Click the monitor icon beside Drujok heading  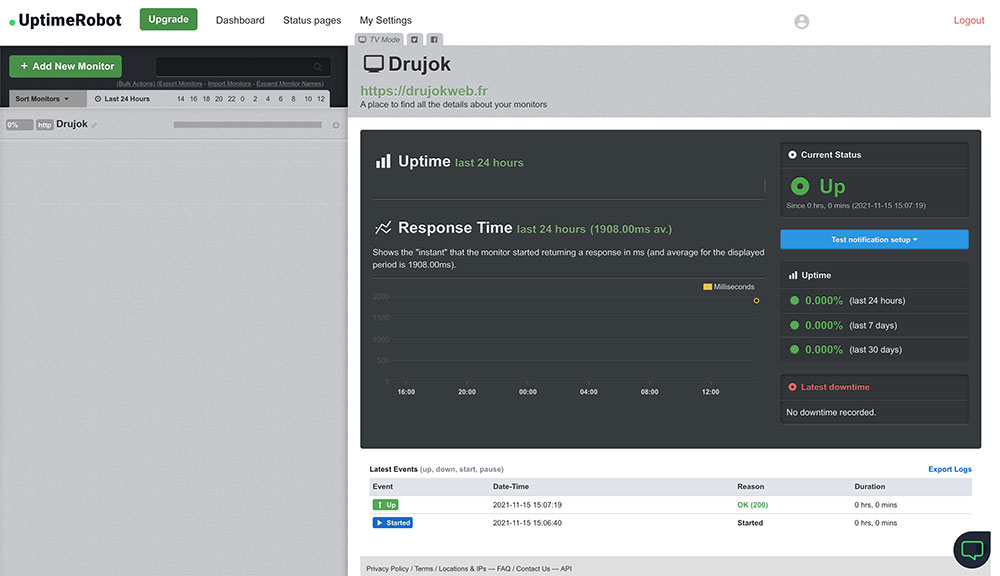pyautogui.click(x=374, y=64)
